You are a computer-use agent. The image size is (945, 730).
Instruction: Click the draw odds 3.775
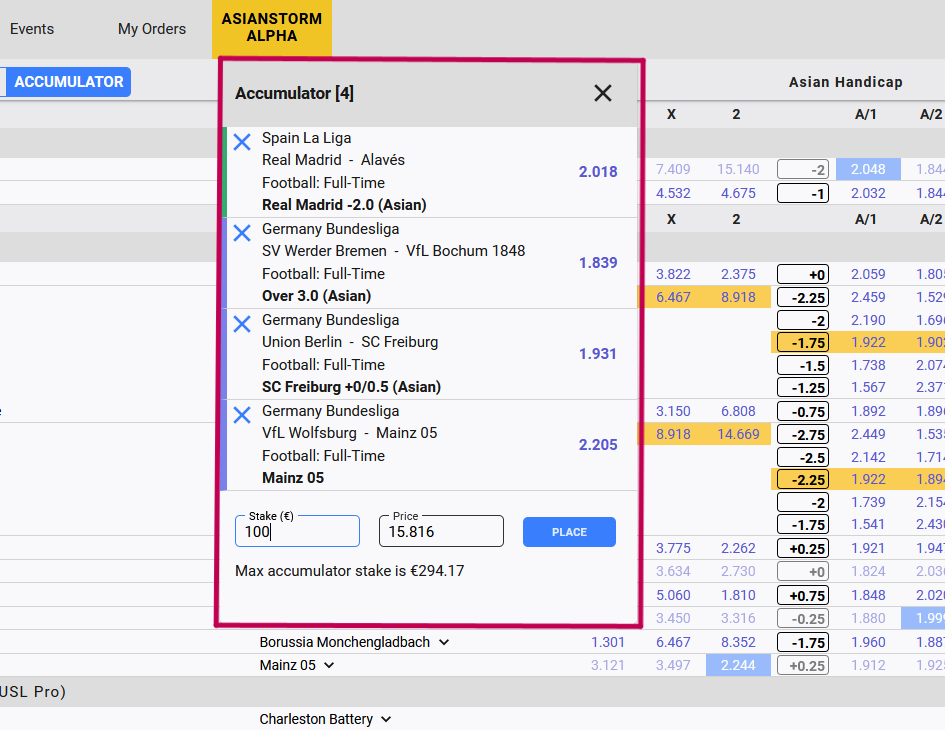pos(673,549)
